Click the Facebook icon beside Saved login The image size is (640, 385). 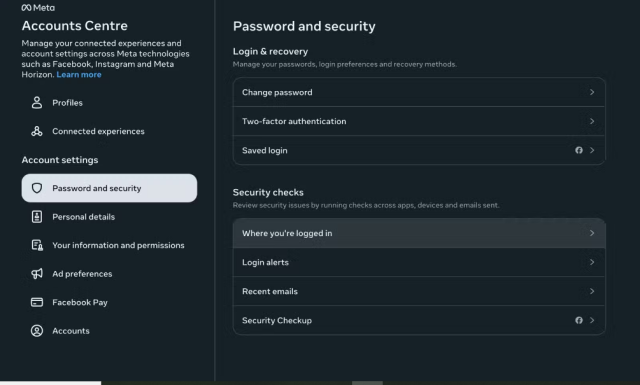pos(579,150)
